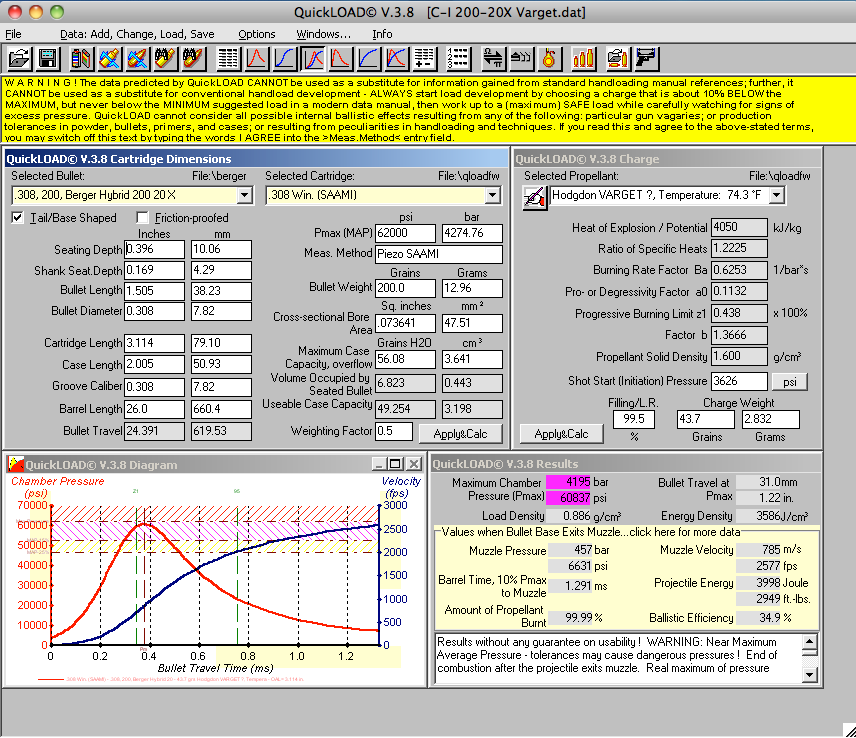Click the Maximum Case Capacity grains H2O field
Screen dimensions: 856x738
[406, 359]
